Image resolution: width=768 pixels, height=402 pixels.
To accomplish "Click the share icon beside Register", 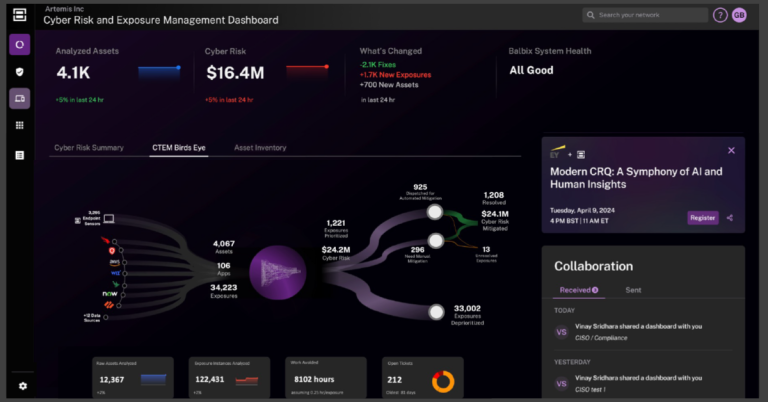I will coord(729,218).
